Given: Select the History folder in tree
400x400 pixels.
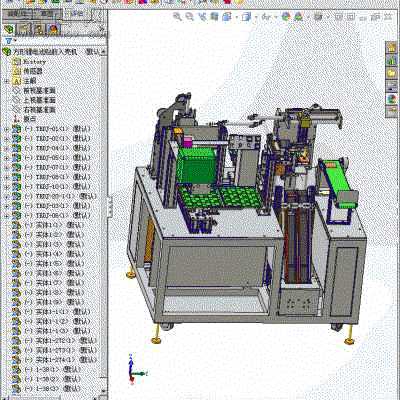Looking at the screenshot, I should (x=29, y=61).
